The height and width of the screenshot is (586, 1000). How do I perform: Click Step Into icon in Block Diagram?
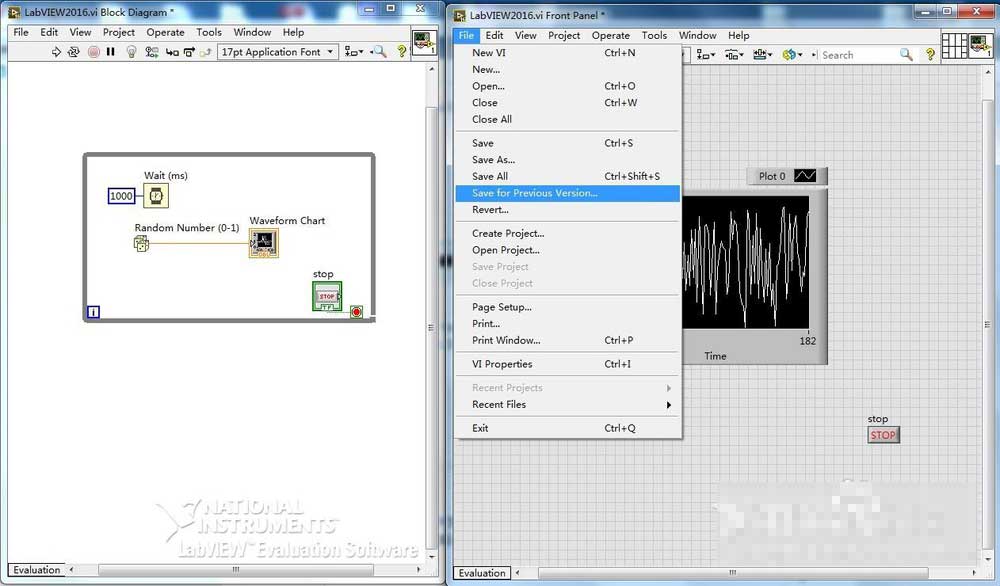pos(172,52)
